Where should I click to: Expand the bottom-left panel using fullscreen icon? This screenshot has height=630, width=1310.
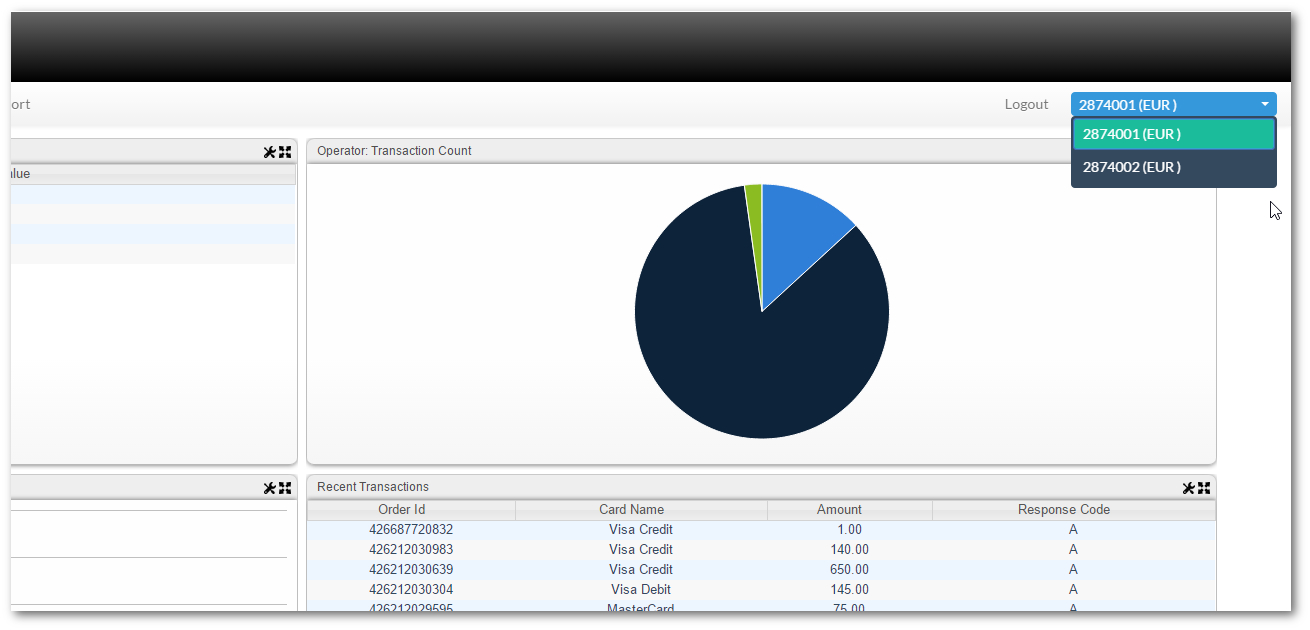tap(285, 488)
